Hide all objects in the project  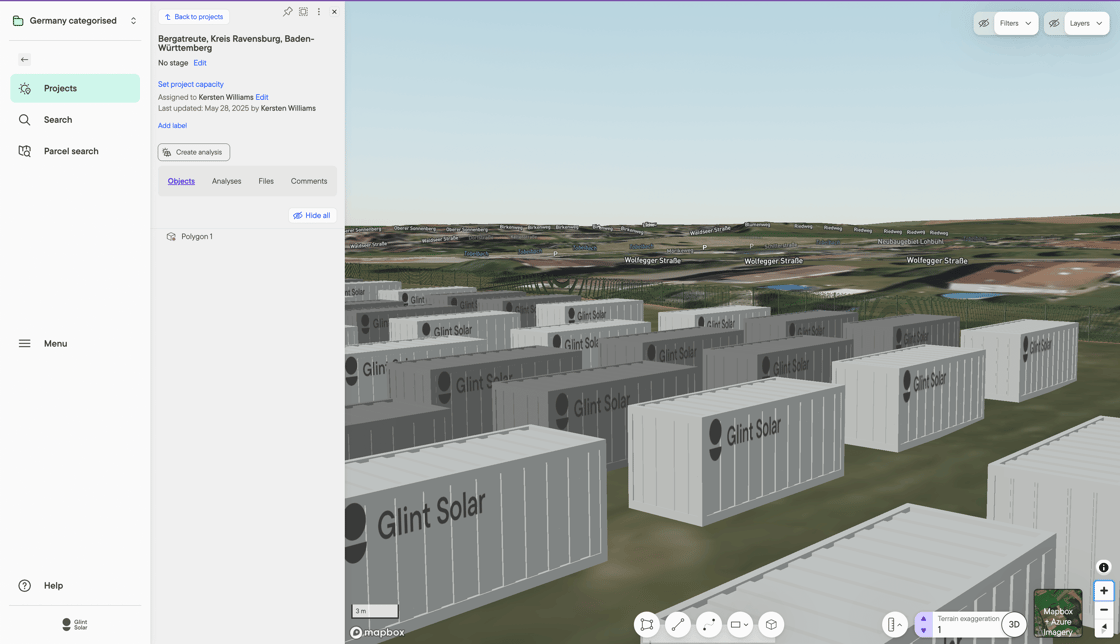312,216
